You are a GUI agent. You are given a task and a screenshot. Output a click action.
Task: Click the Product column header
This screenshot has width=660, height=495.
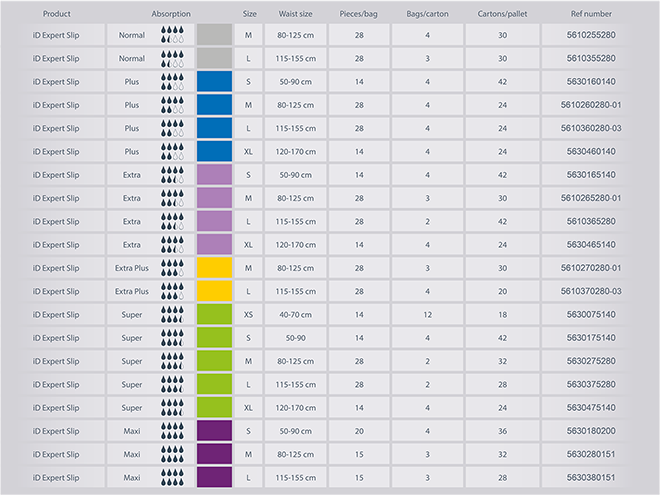tap(56, 14)
